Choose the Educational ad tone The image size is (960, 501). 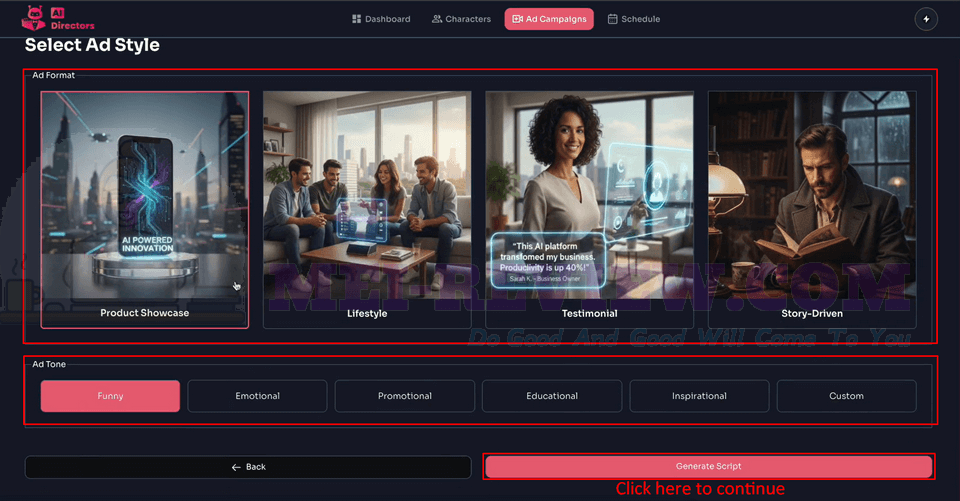[552, 396]
